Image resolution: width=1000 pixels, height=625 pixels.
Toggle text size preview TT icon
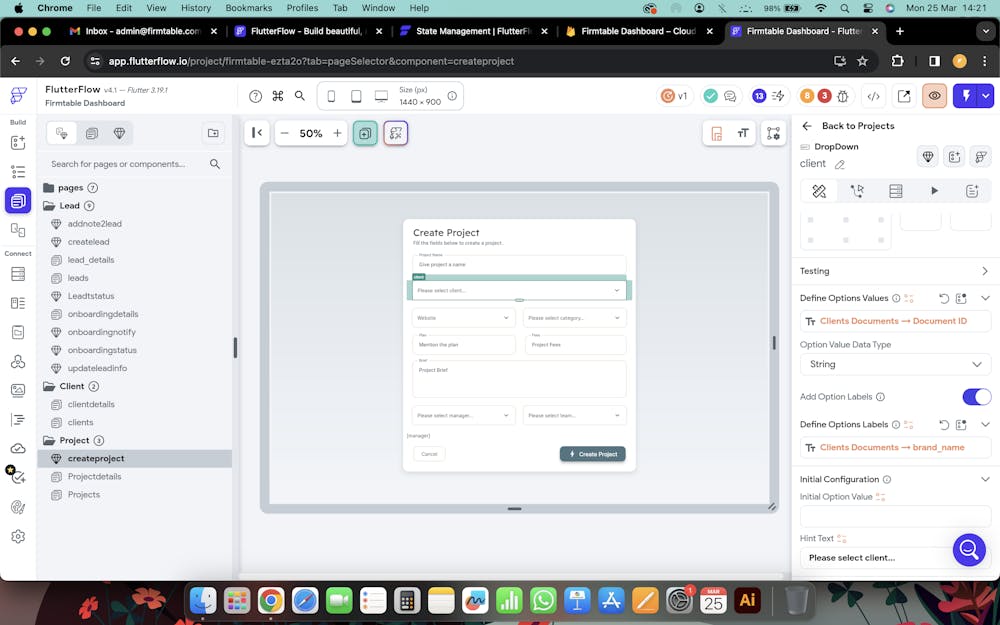742,133
